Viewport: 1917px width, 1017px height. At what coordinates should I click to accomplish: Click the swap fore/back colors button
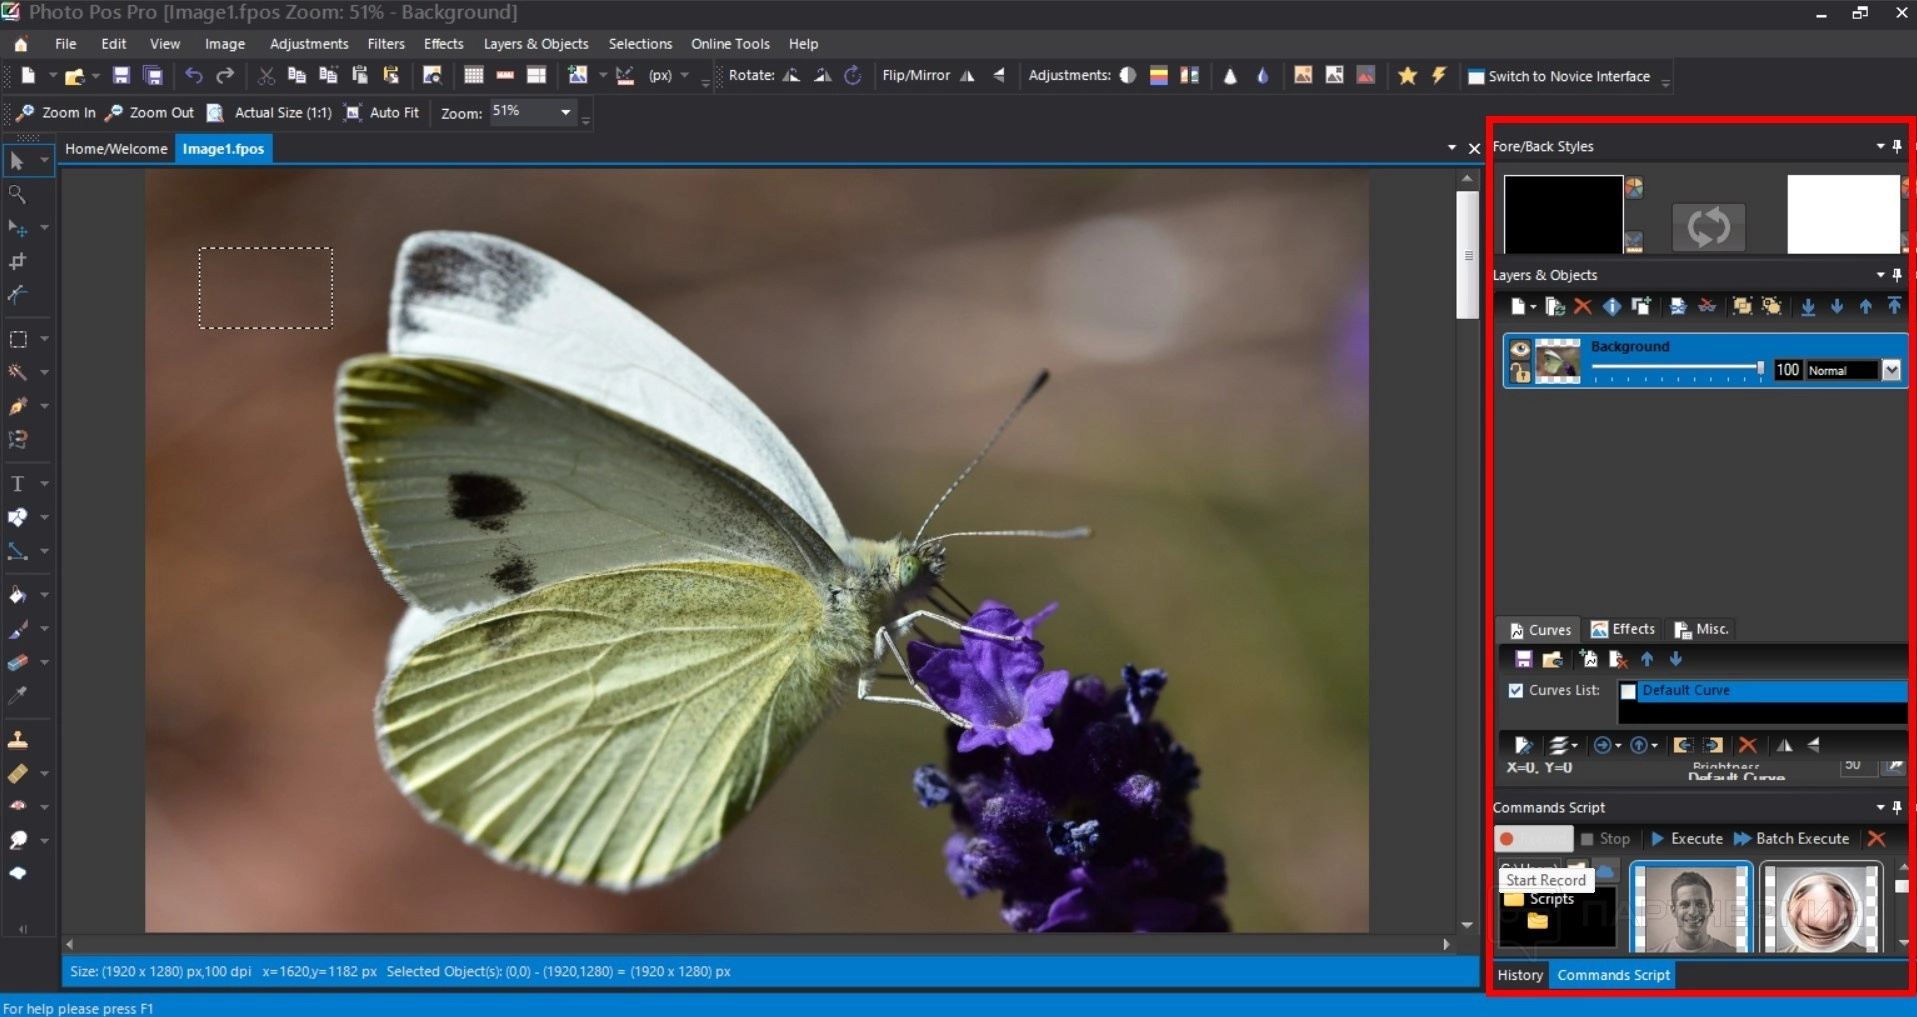[1708, 227]
